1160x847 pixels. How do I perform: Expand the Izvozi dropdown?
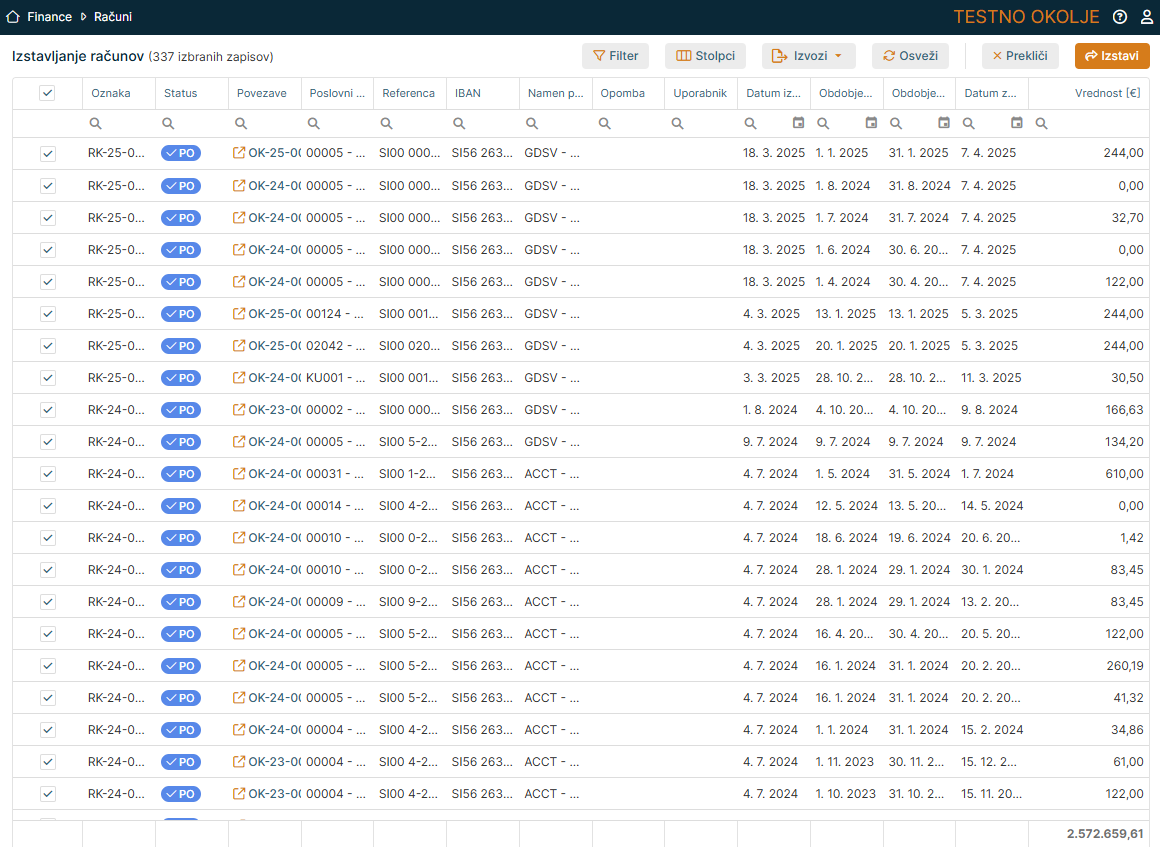pos(808,56)
